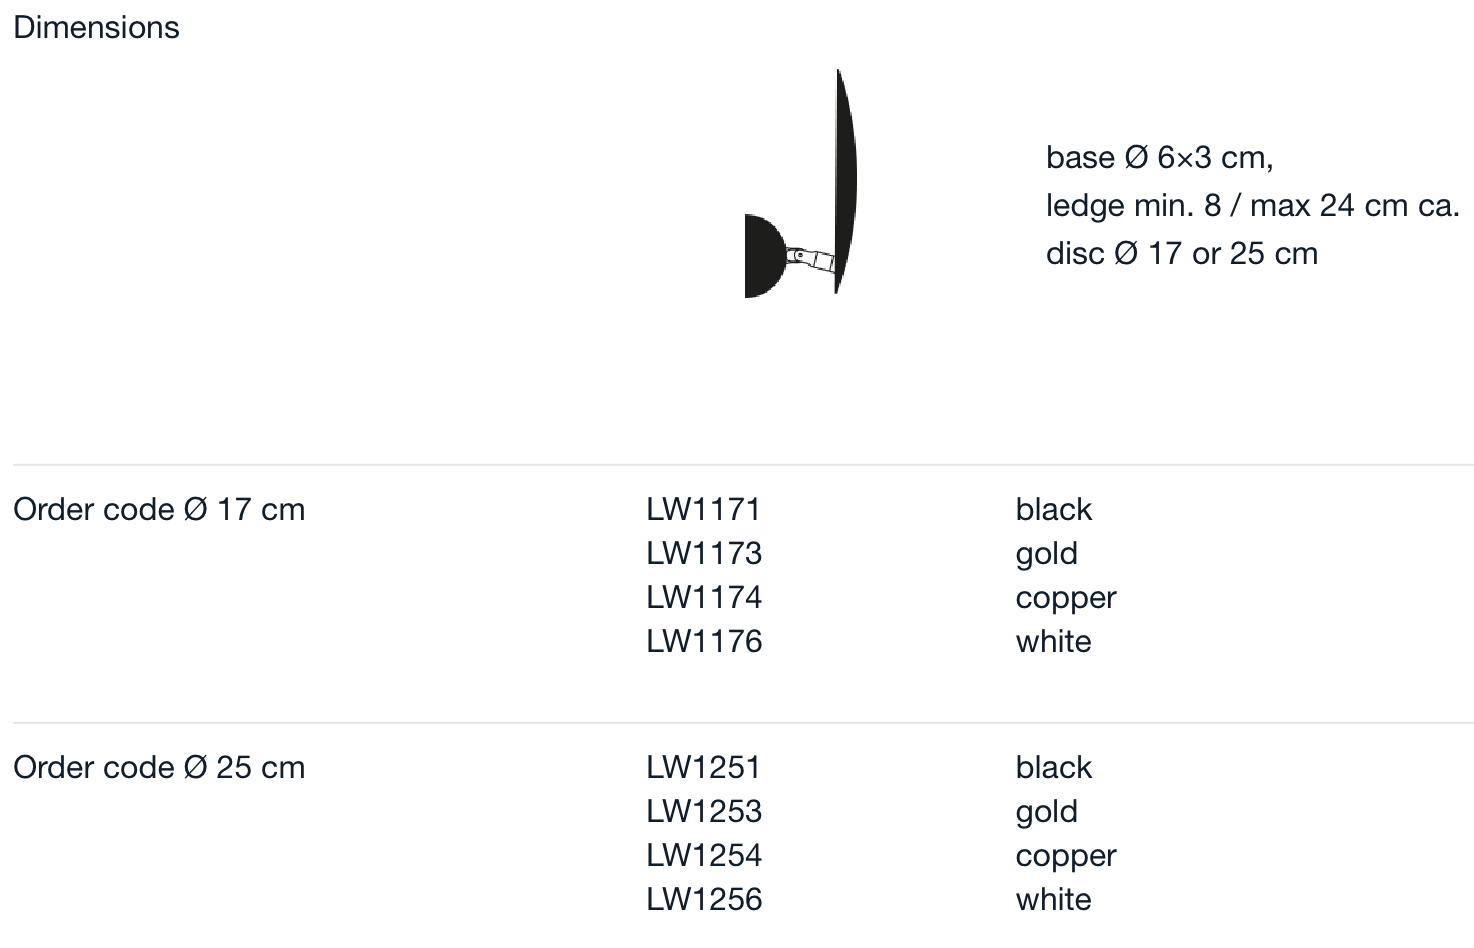Click order code LW1251
This screenshot has height=948, width=1474.
tap(703, 767)
